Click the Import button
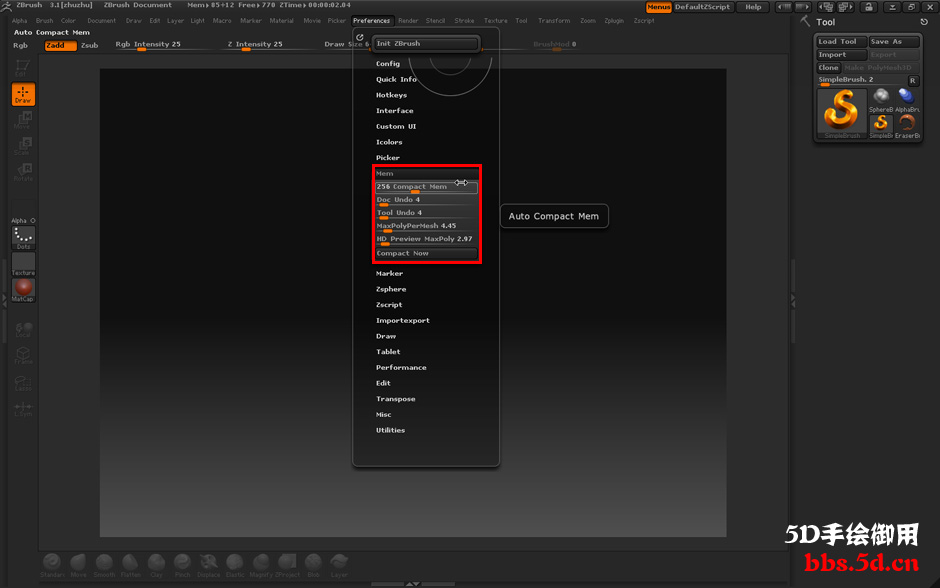Viewport: 940px width, 588px height. tap(842, 55)
